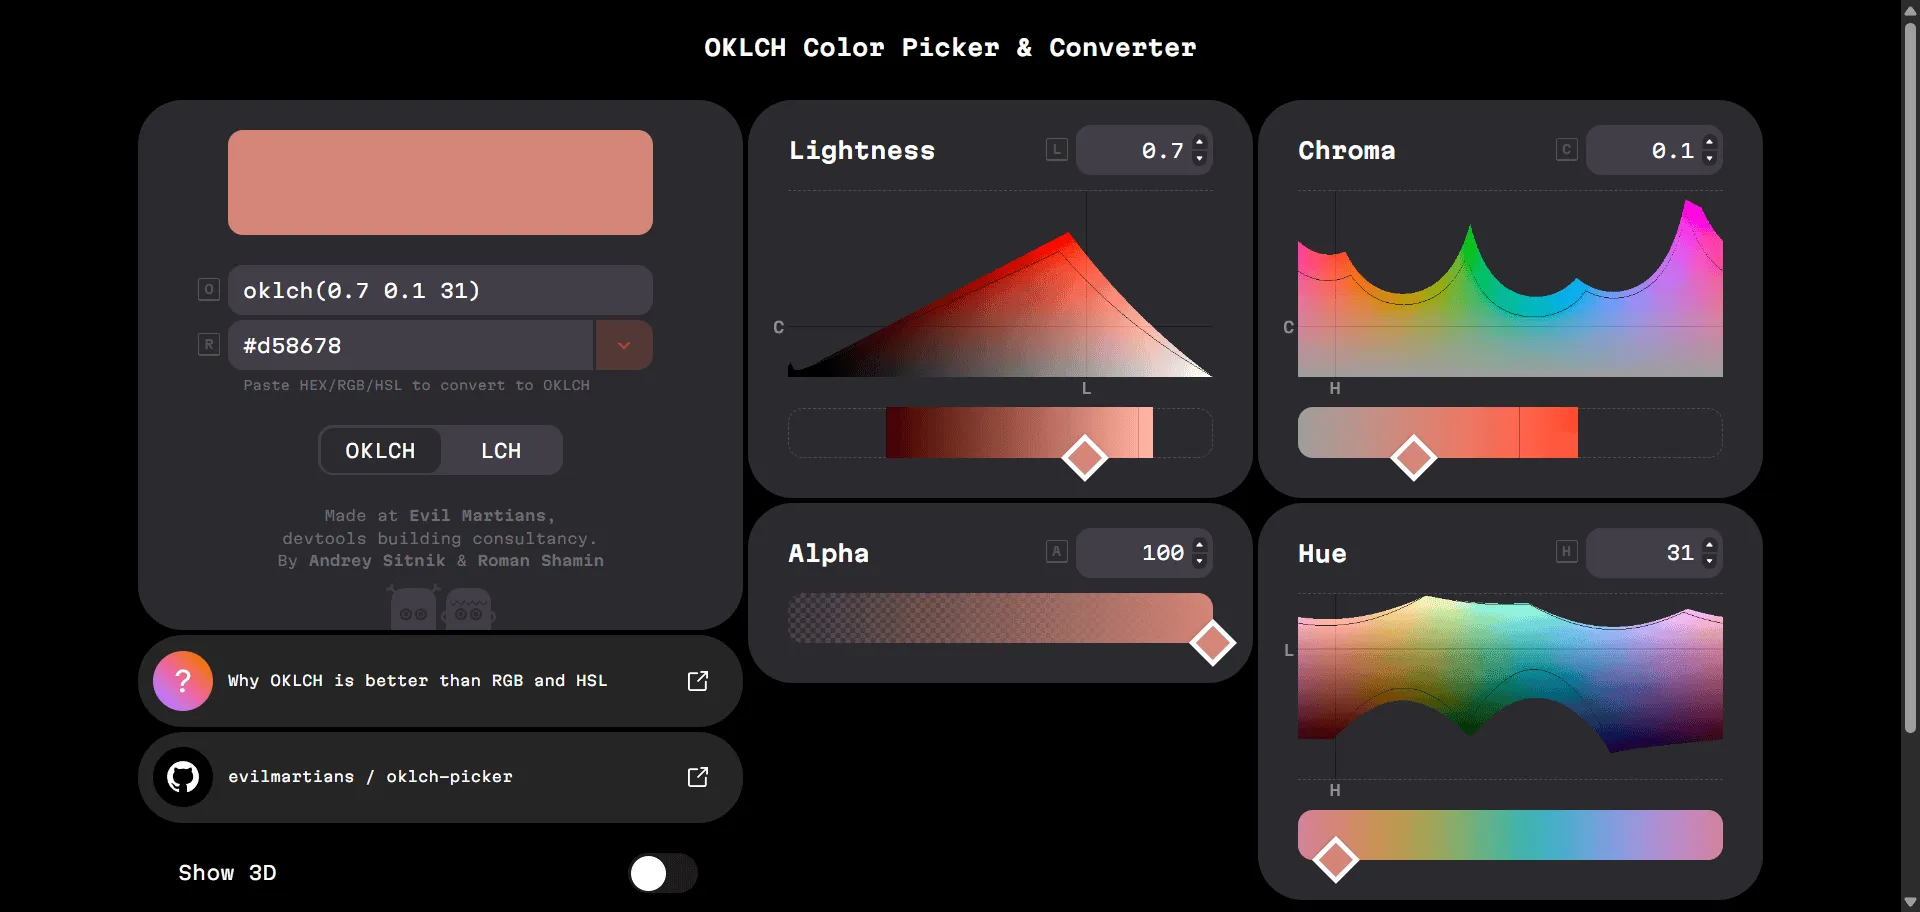Click the H keyboard hint beside Hue
Screen dimensions: 1920x912
[1567, 552]
